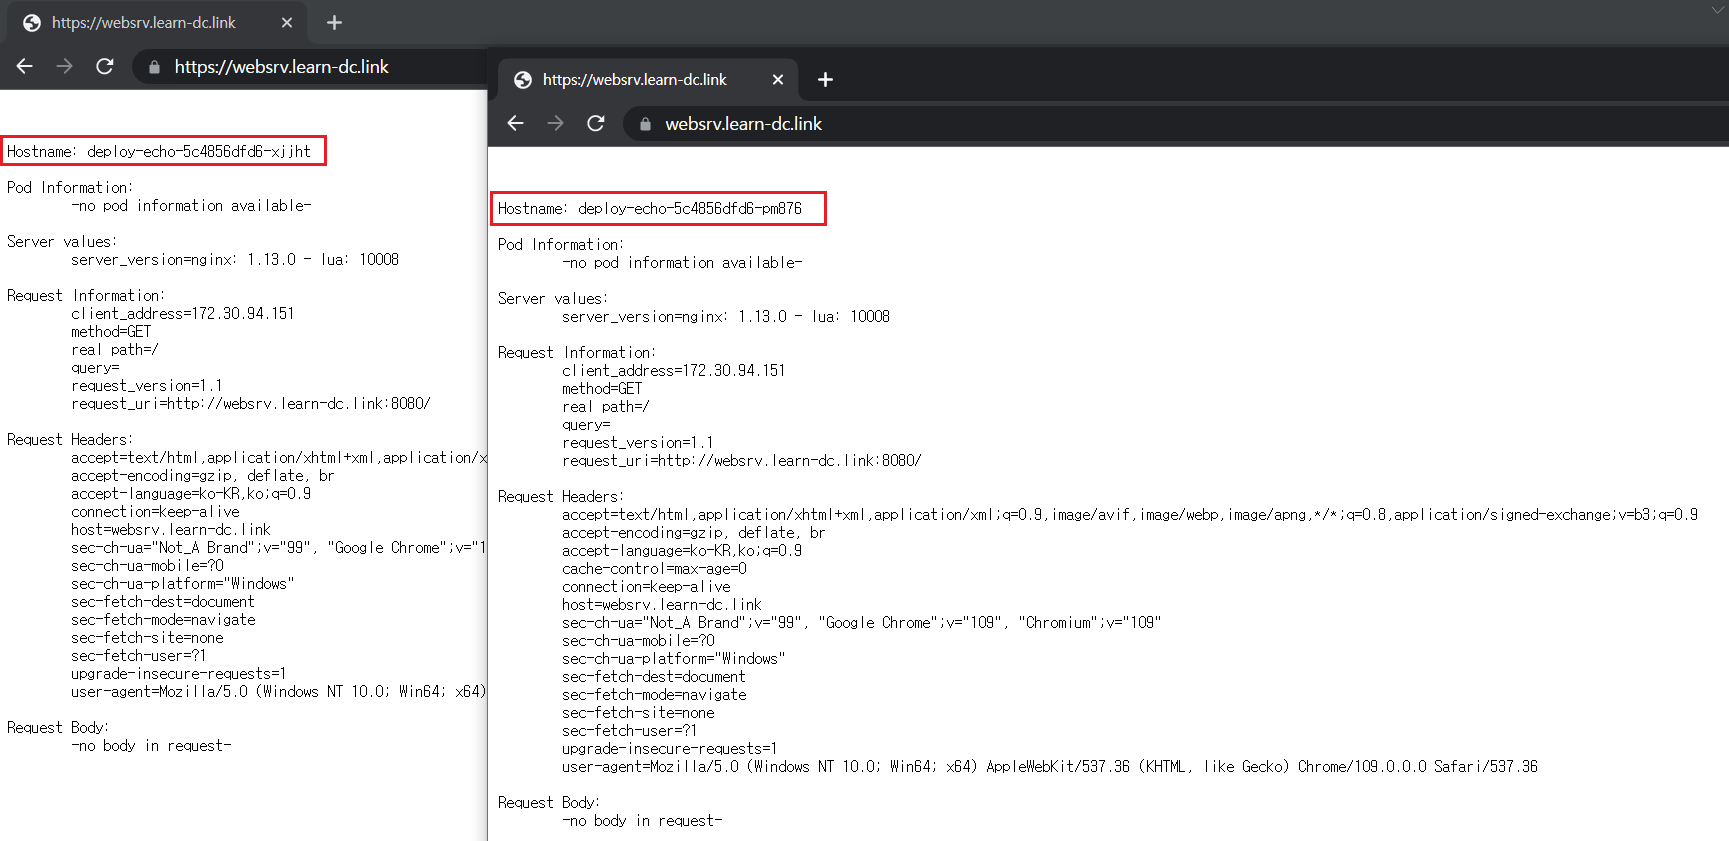The image size is (1729, 841).
Task: Go back in the right browser window
Action: coord(516,123)
